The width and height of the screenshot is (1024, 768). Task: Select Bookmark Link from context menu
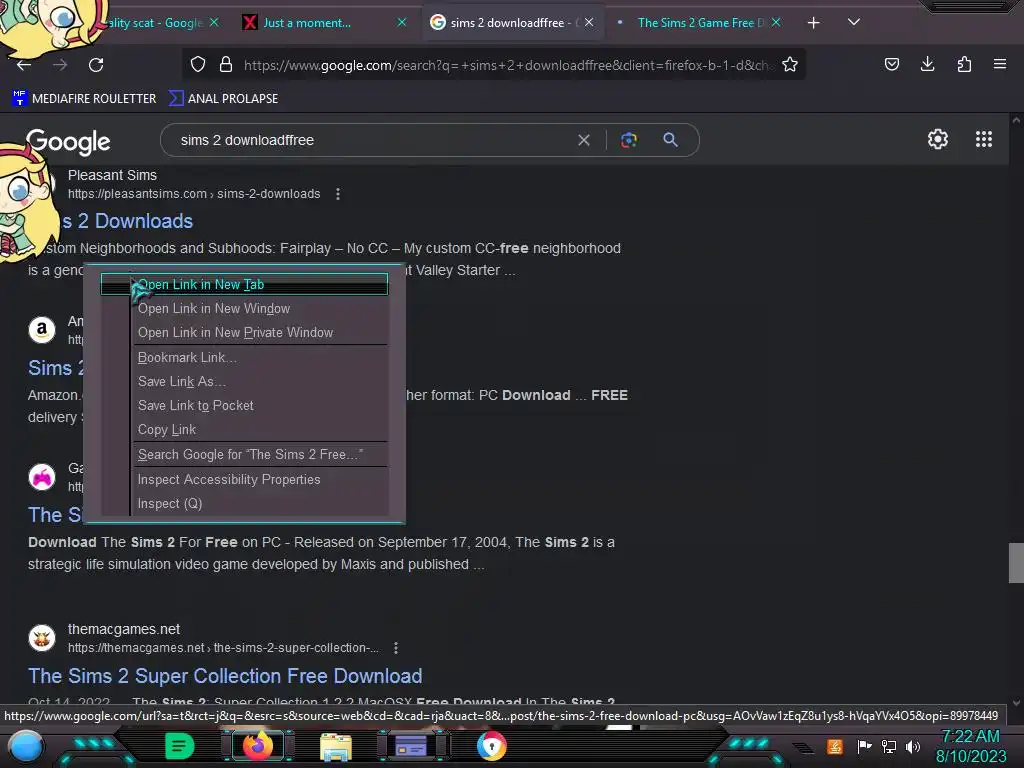click(244, 357)
